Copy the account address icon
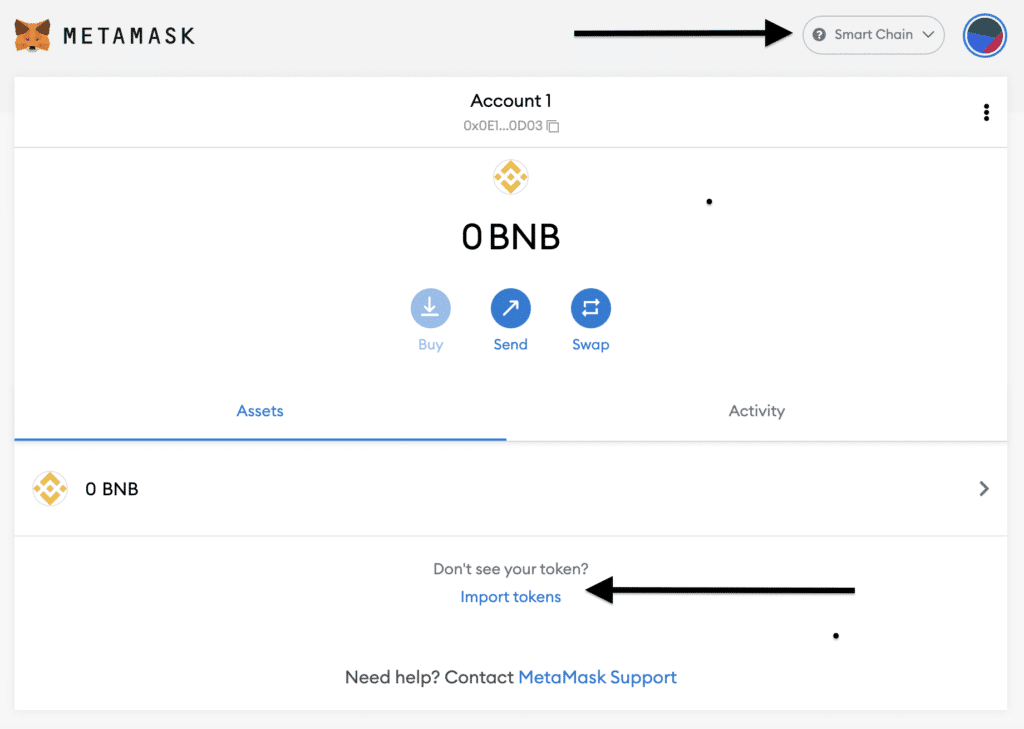Image resolution: width=1024 pixels, height=729 pixels. (553, 126)
